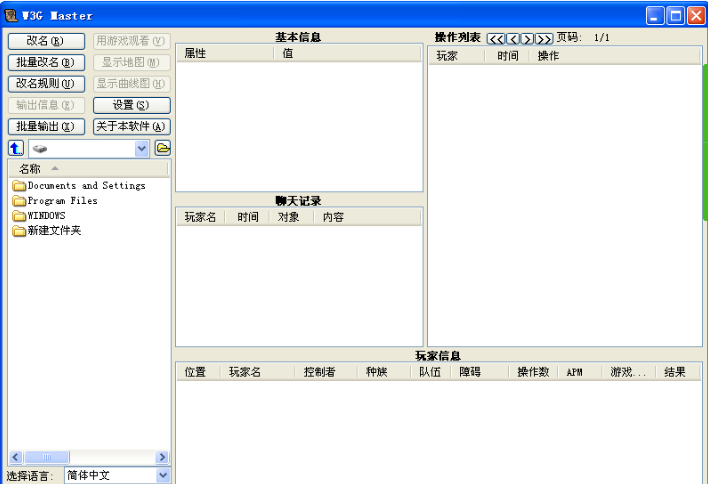
Task: Close the W3G Master window
Action: pos(696,16)
